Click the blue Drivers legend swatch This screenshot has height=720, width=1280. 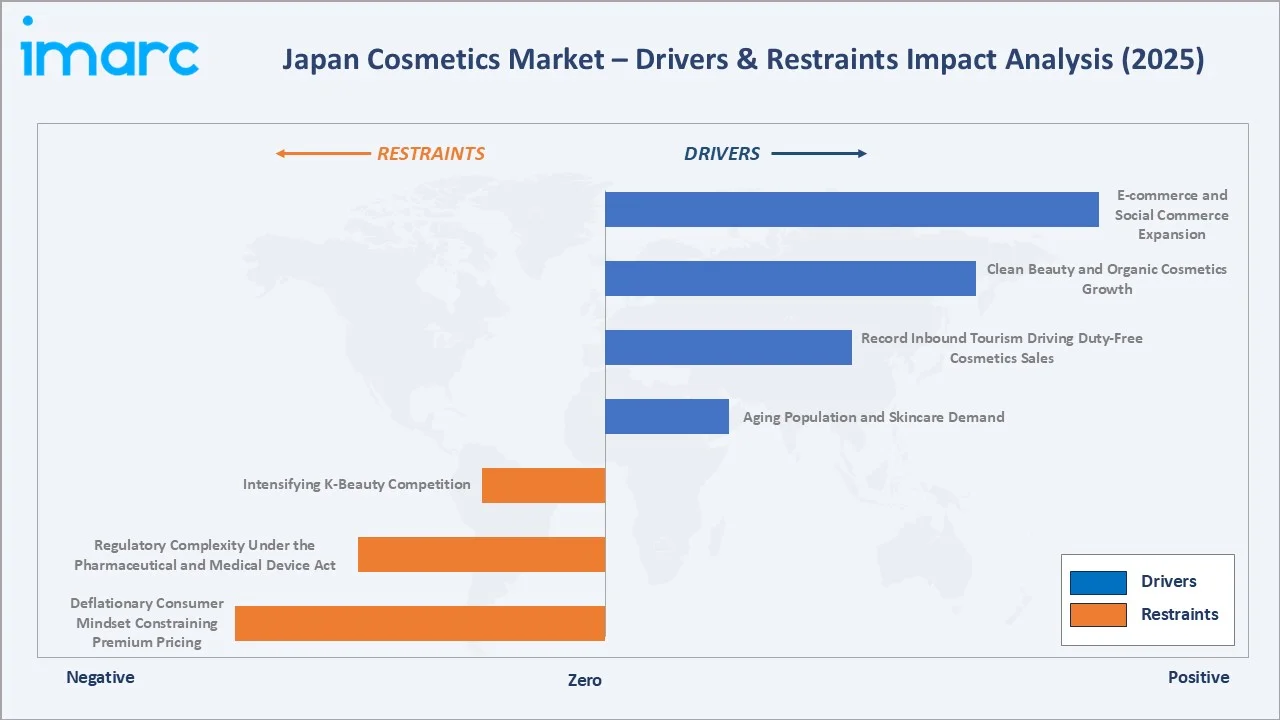pyautogui.click(x=1098, y=582)
